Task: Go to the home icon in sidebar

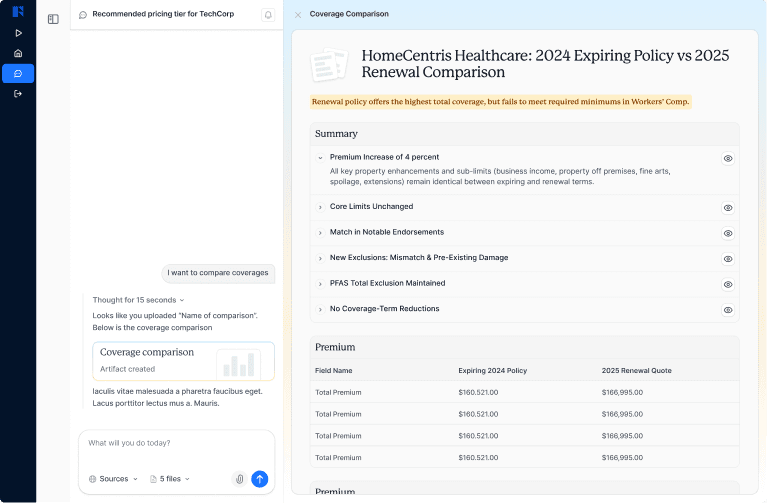Action: (18, 53)
